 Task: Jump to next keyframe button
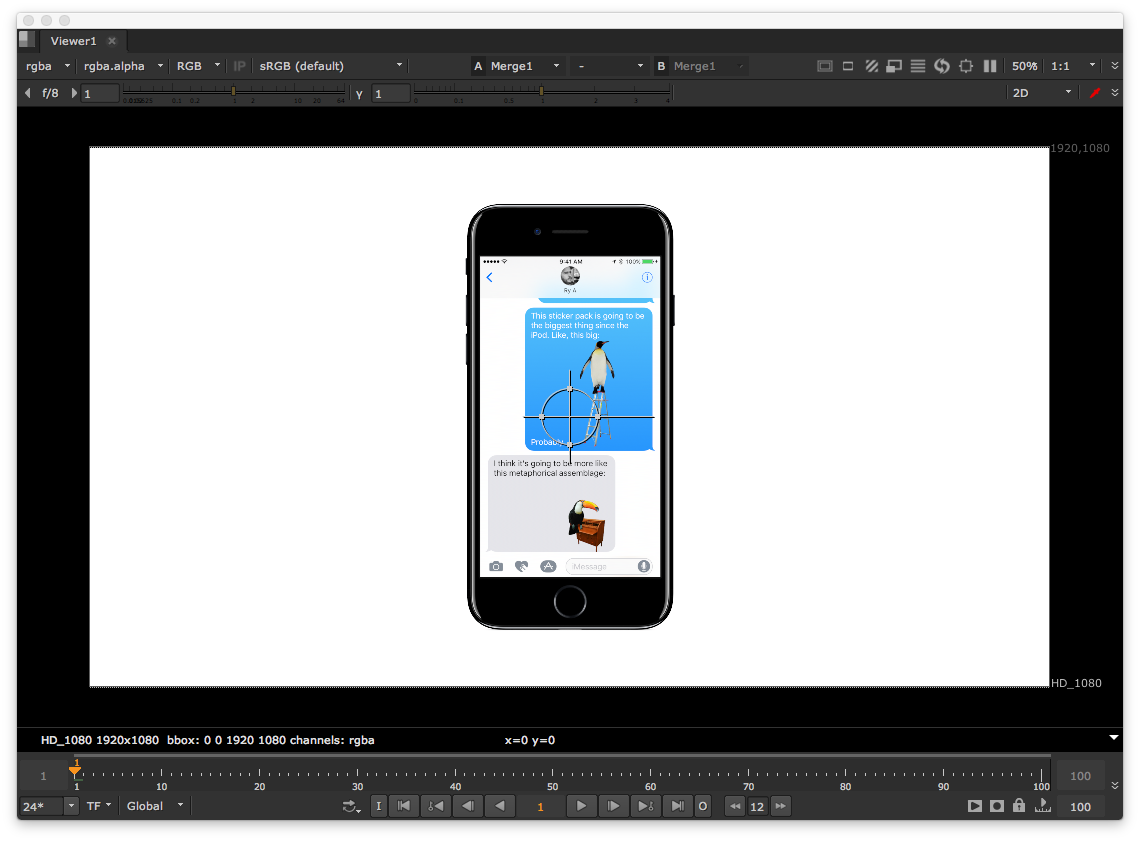(x=645, y=805)
